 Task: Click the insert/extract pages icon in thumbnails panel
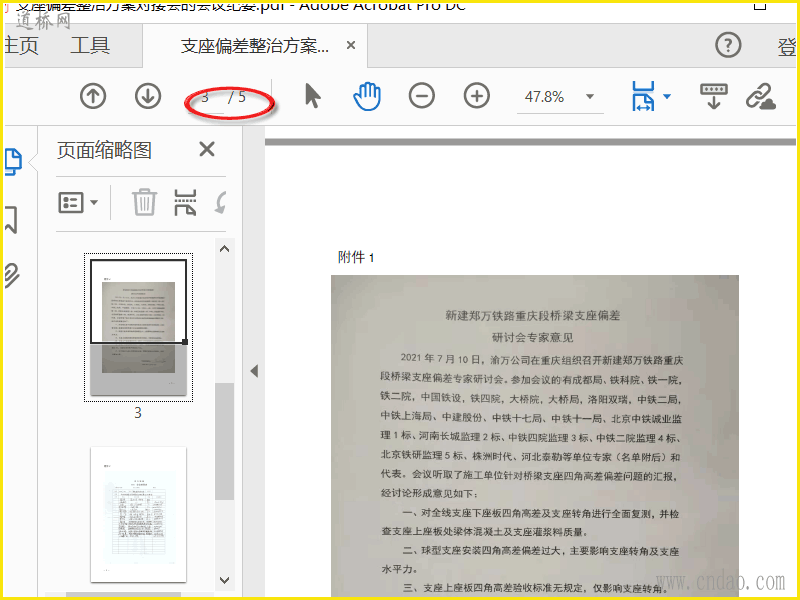[185, 202]
